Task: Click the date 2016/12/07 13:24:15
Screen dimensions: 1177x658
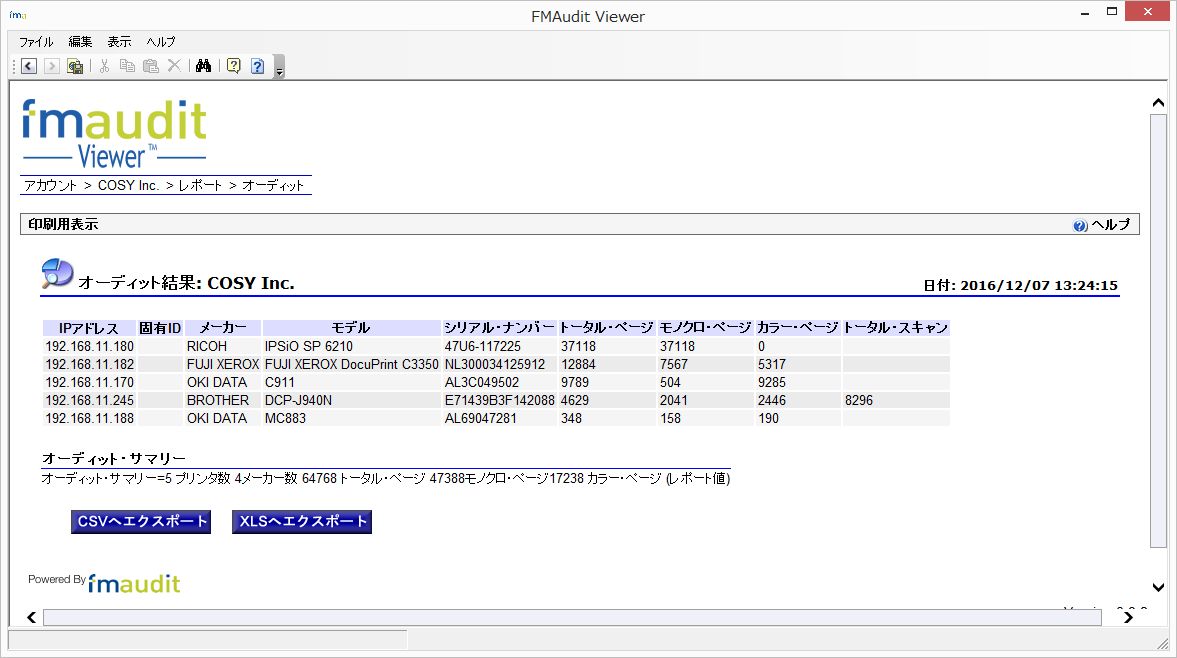Action: pyautogui.click(x=1039, y=285)
